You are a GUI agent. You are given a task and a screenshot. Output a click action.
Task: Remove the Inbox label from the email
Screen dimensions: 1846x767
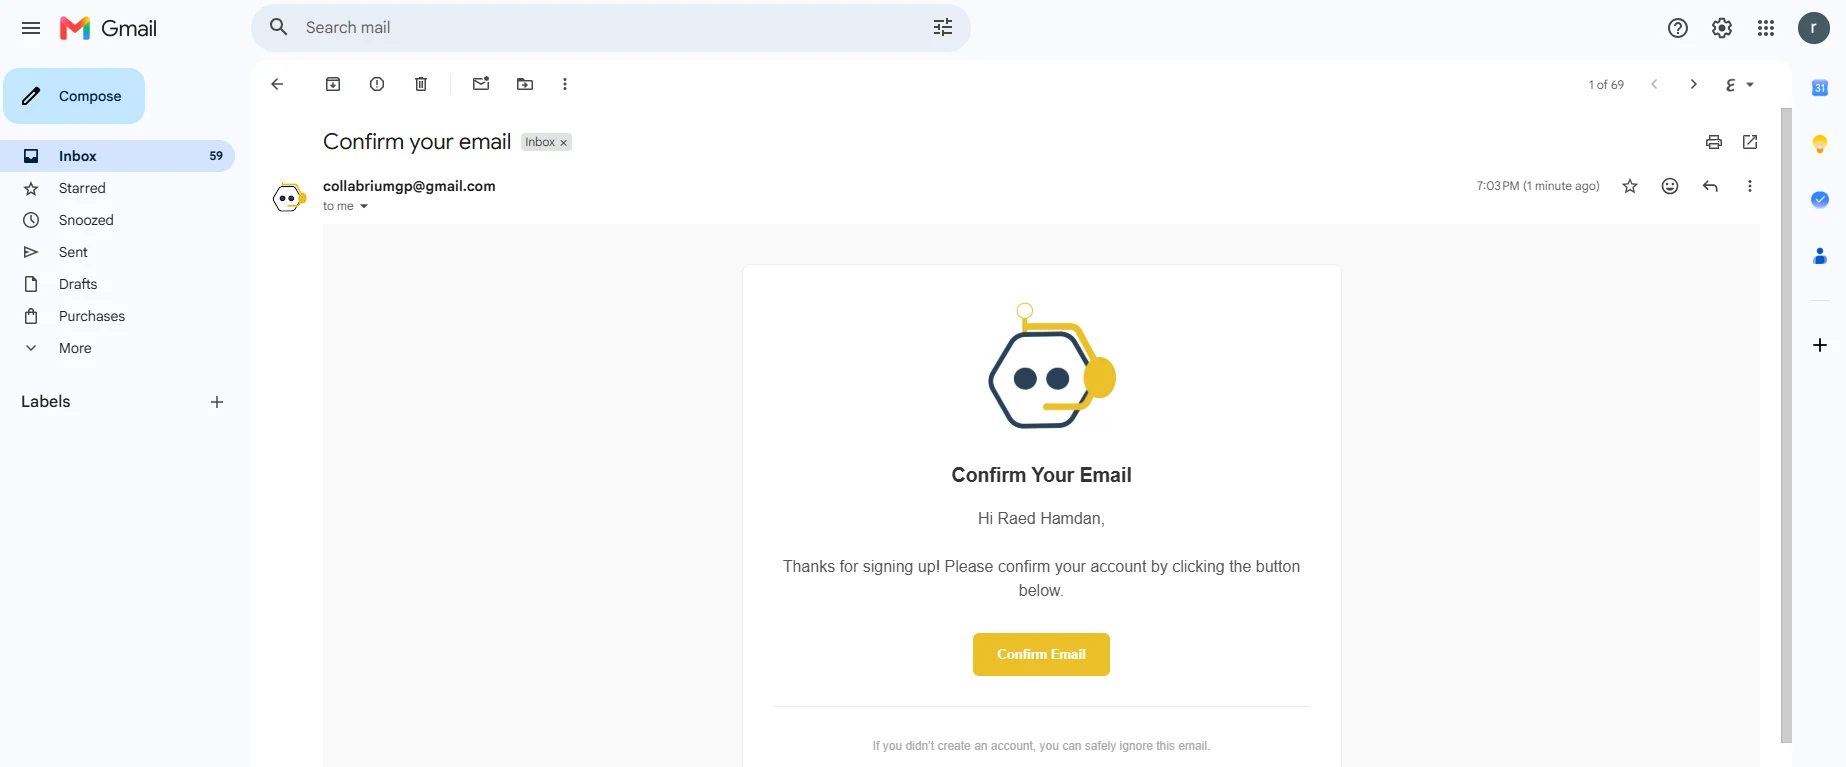point(563,143)
